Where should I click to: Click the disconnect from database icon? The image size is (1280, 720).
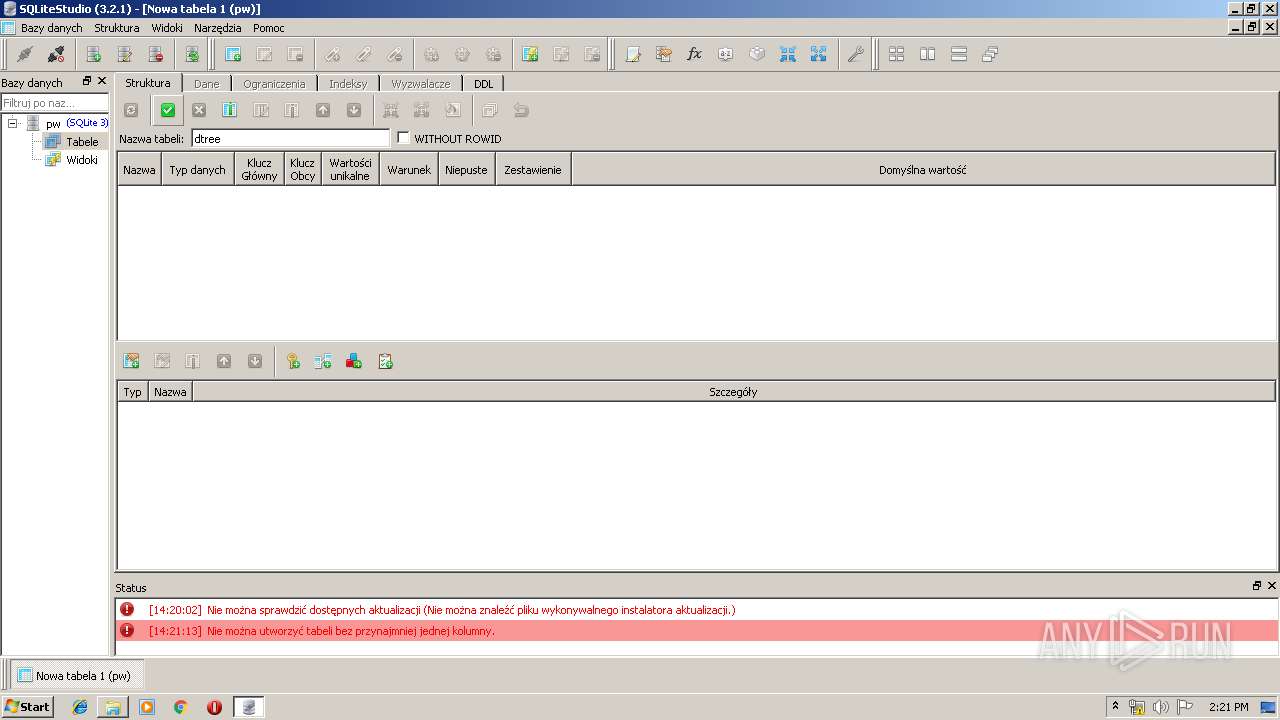(x=56, y=54)
